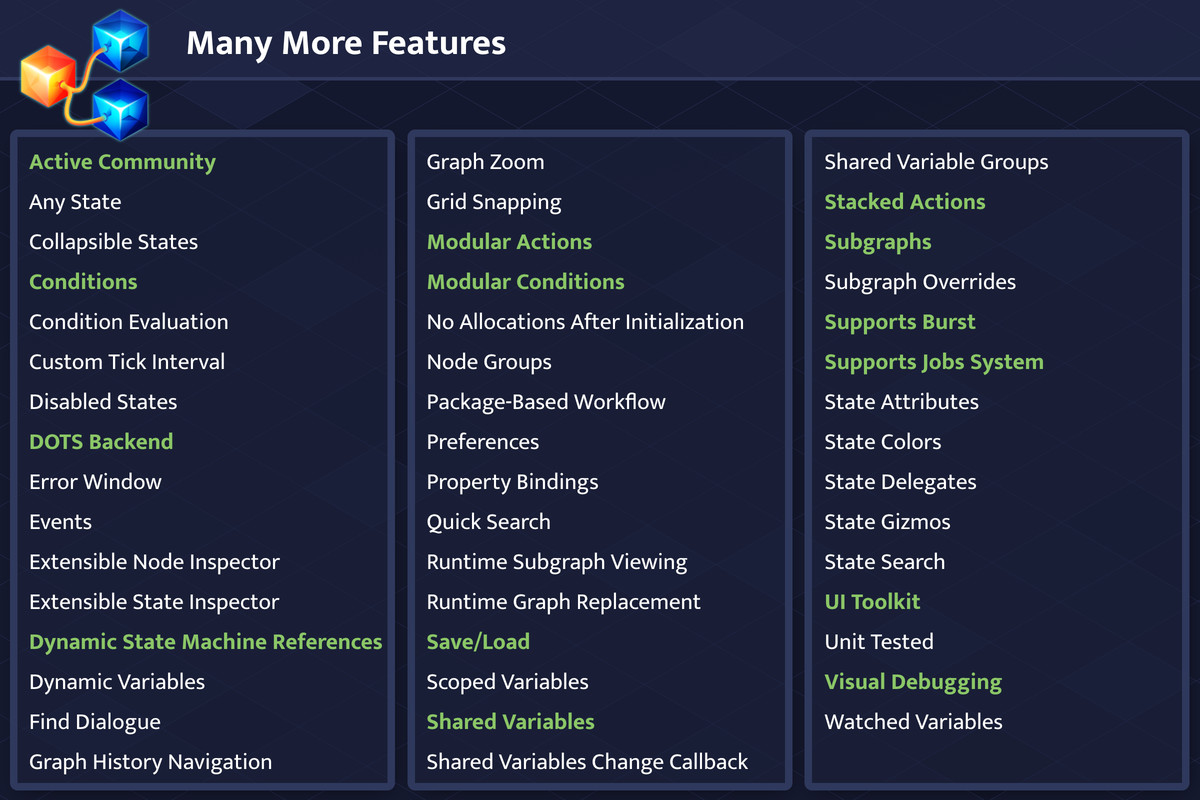Viewport: 1200px width, 800px height.
Task: Click the Graph History Navigation entry
Action: click(150, 763)
